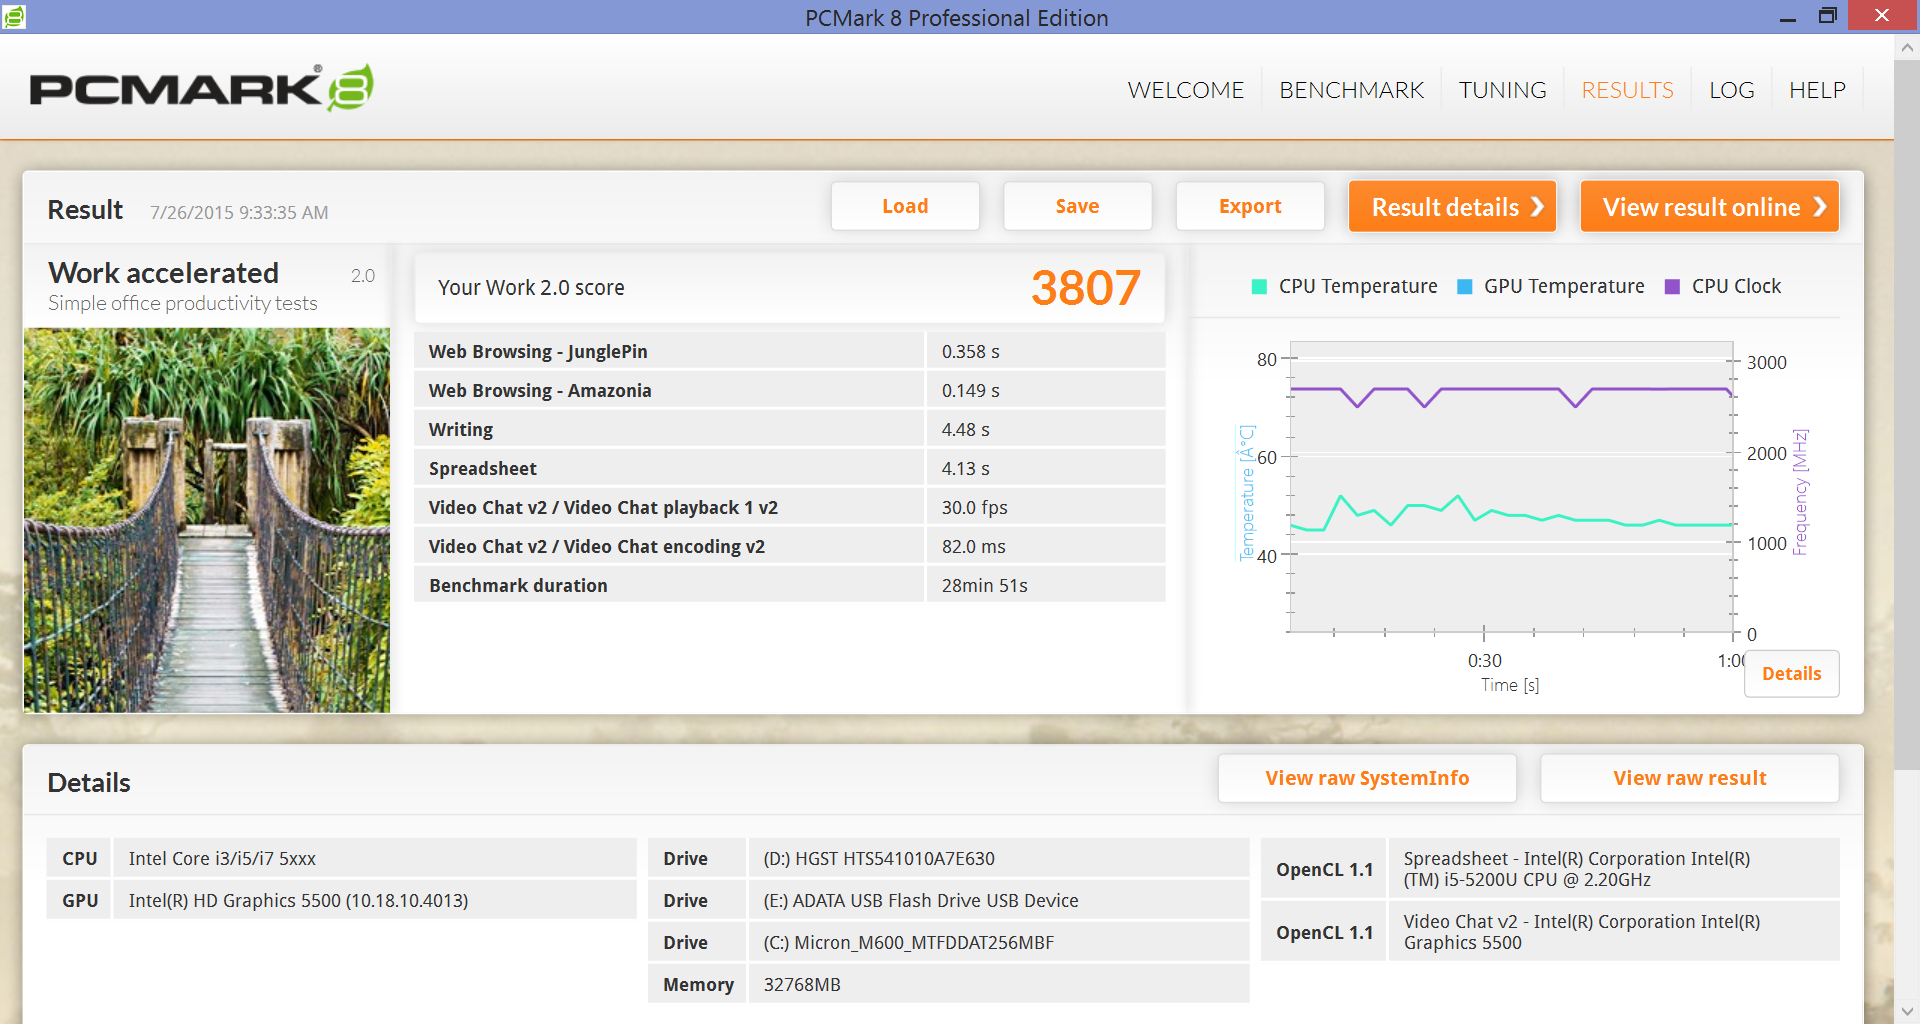Click the 30.0 fps value

pos(974,508)
